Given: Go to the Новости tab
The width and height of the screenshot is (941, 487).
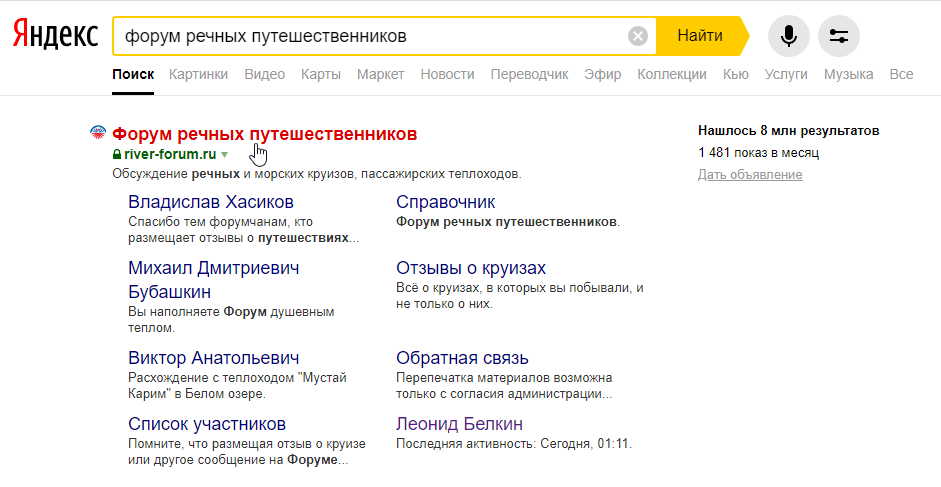Looking at the screenshot, I should point(447,74).
